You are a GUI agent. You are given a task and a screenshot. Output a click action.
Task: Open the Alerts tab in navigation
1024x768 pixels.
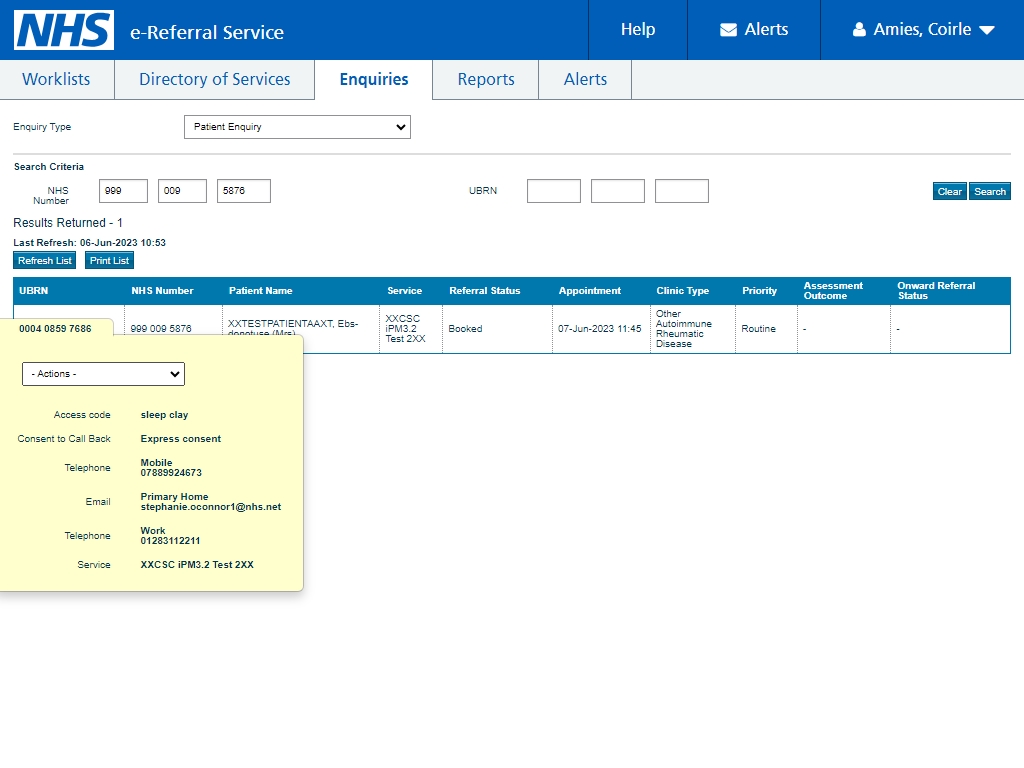pyautogui.click(x=585, y=79)
